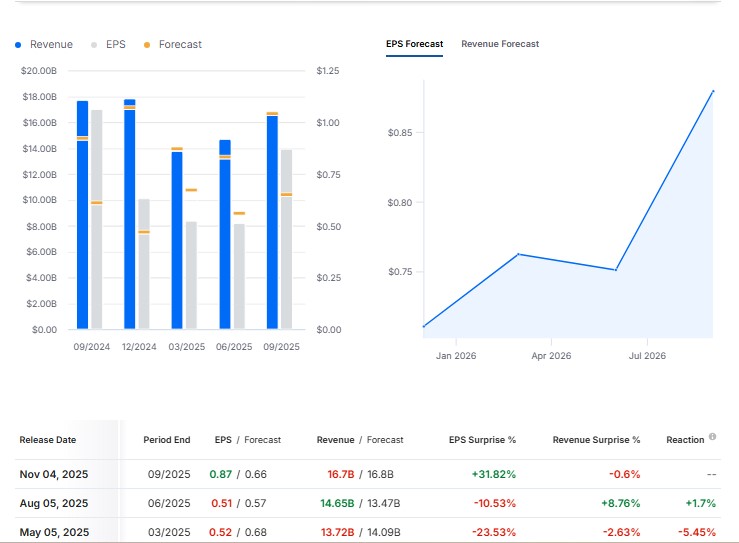739x543 pixels.
Task: Click the Period End column header
Action: tap(166, 440)
